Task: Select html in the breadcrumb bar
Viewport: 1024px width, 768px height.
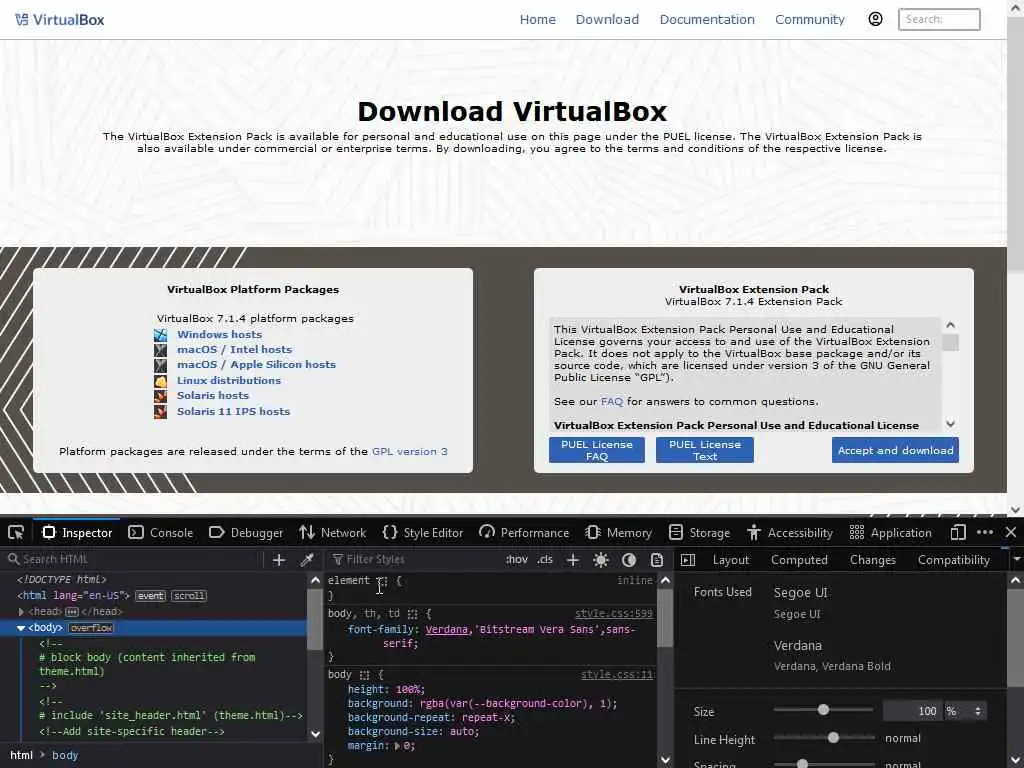Action: click(21, 755)
